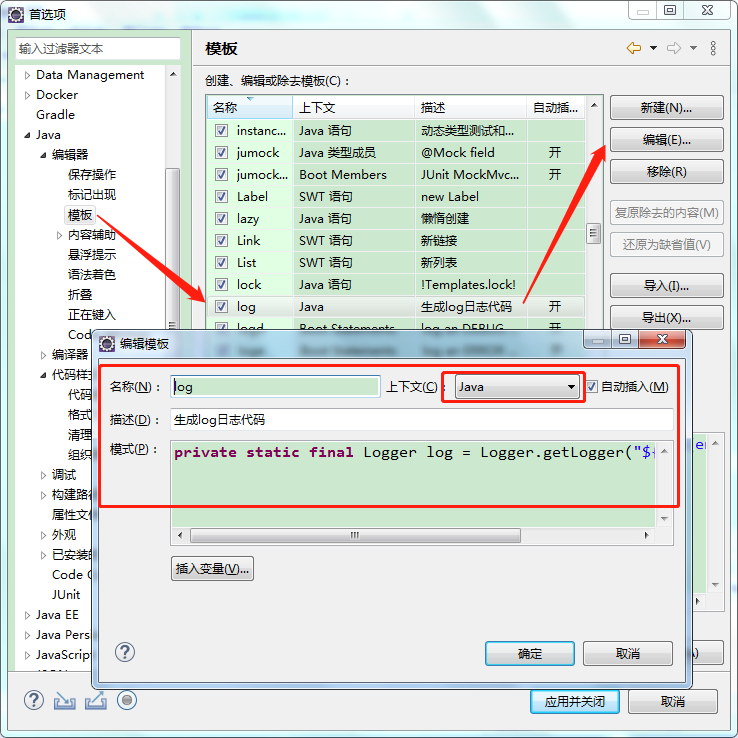Sort by 上下文 column header

pos(353,107)
